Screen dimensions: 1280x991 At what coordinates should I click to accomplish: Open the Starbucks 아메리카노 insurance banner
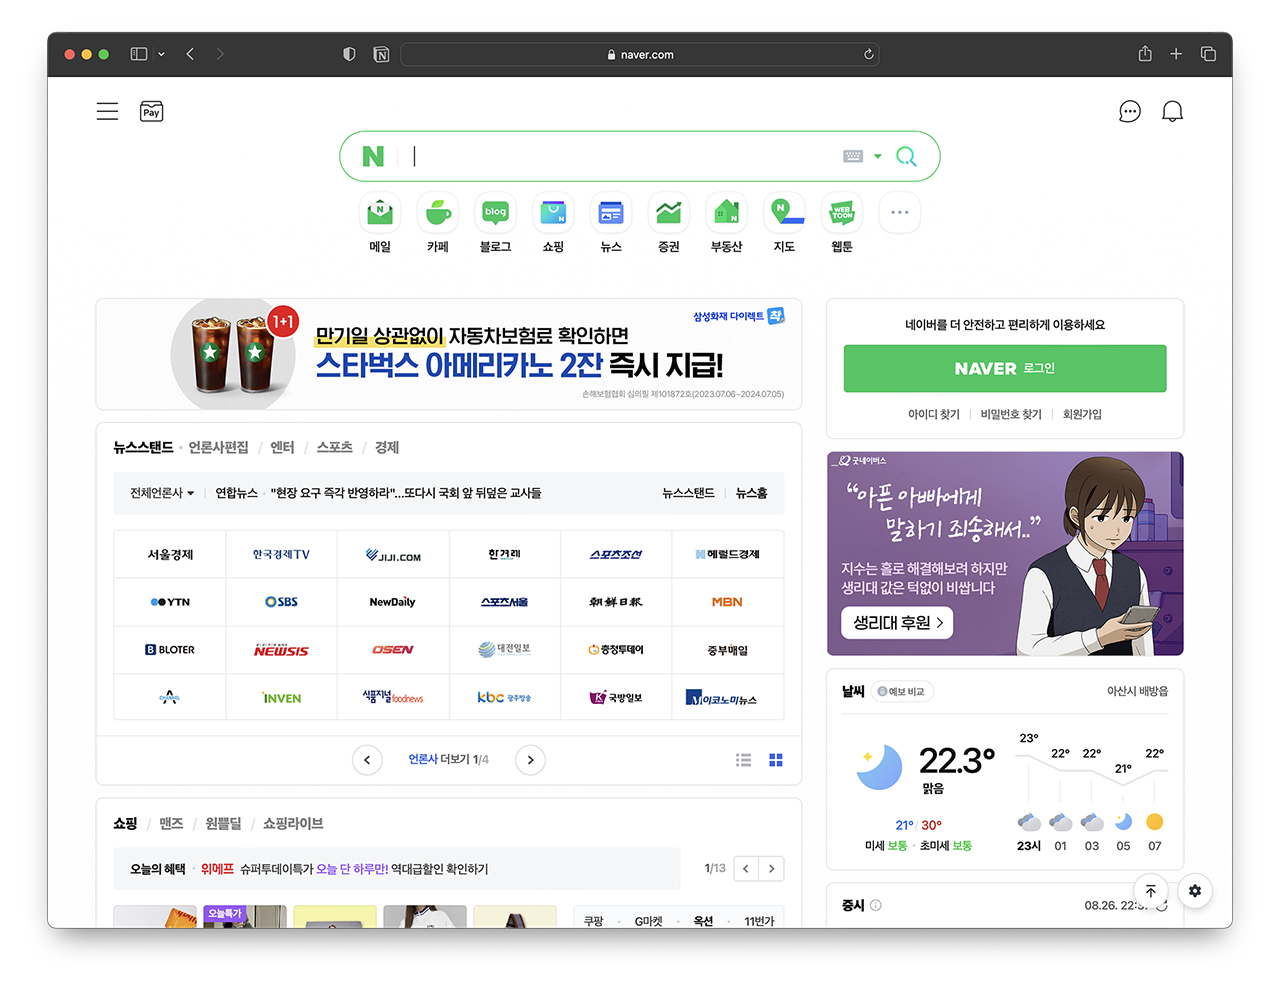tap(449, 354)
